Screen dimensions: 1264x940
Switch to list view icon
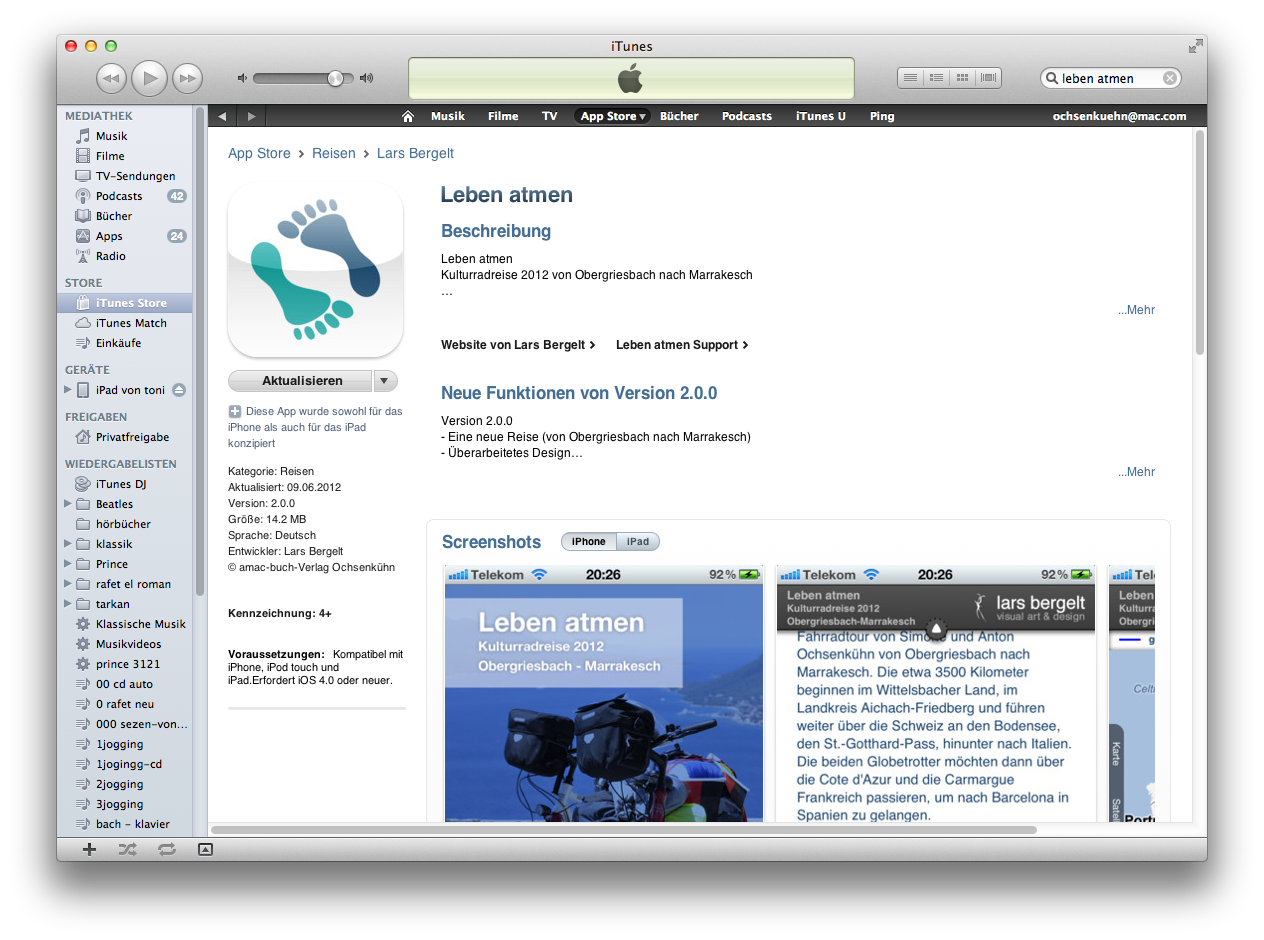click(910, 78)
